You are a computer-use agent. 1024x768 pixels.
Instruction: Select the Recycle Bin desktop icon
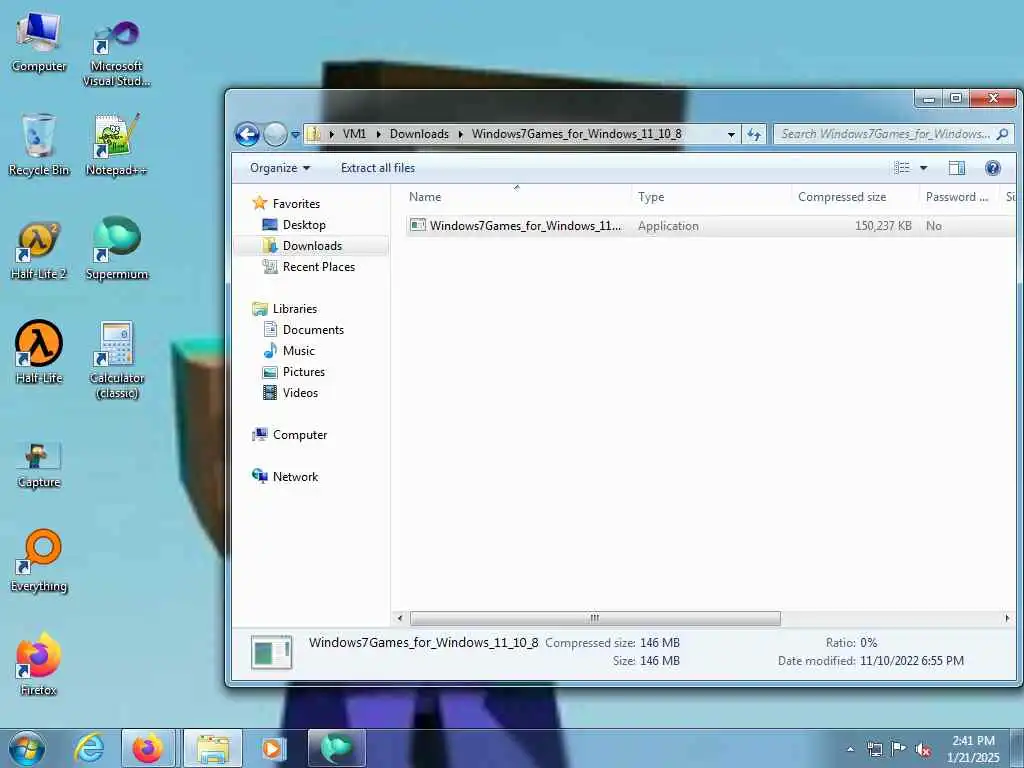[39, 145]
